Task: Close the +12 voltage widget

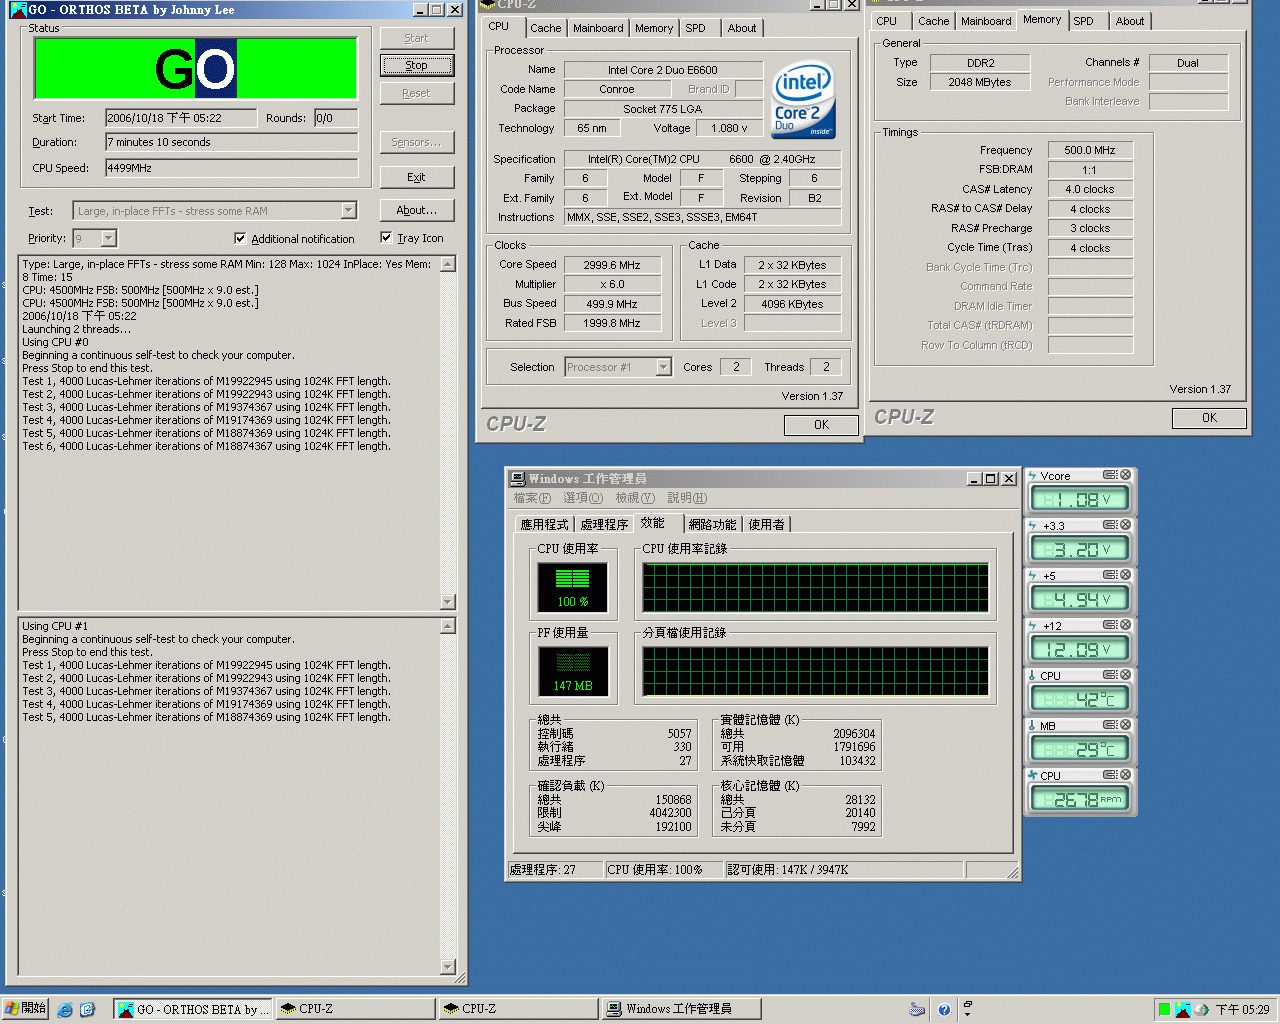Action: (1126, 625)
